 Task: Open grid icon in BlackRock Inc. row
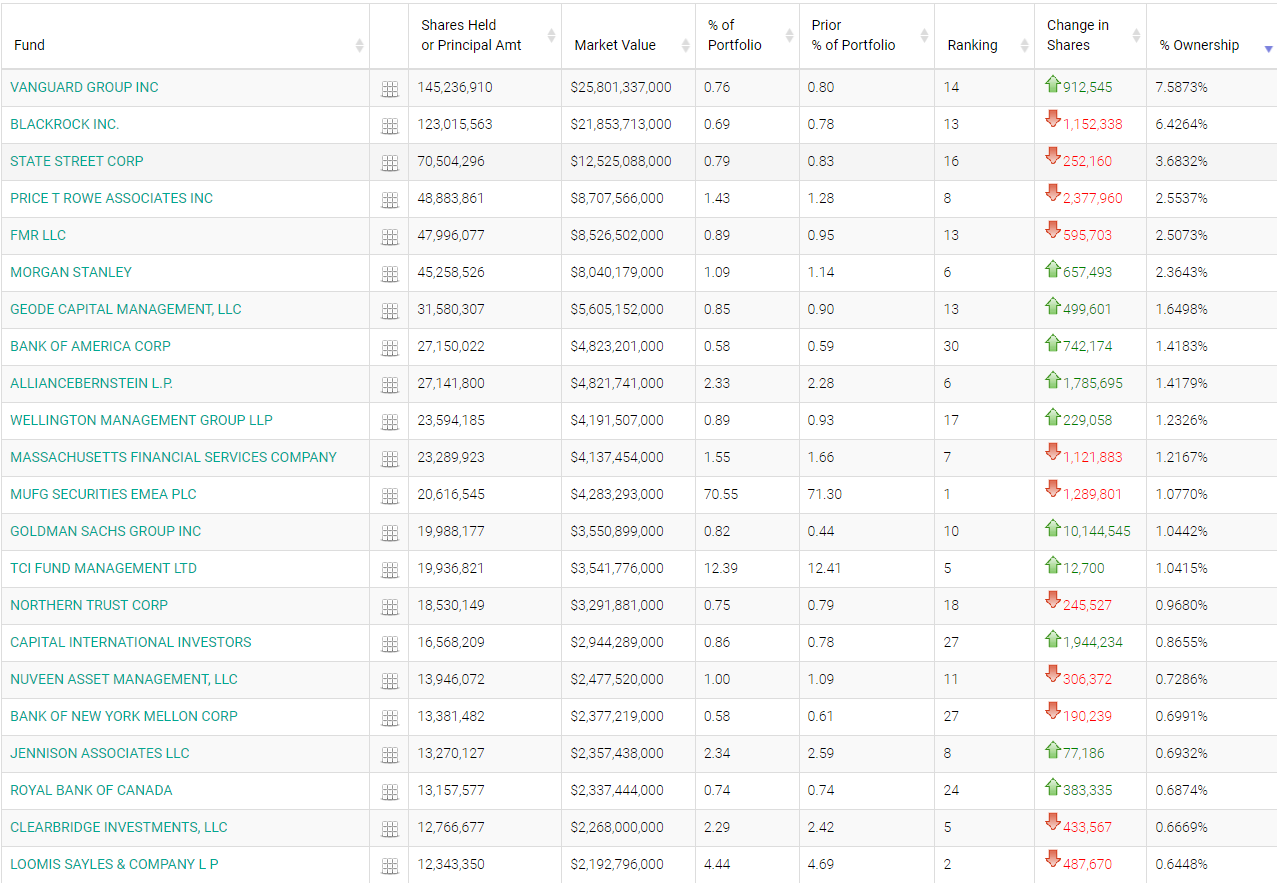[x=390, y=126]
